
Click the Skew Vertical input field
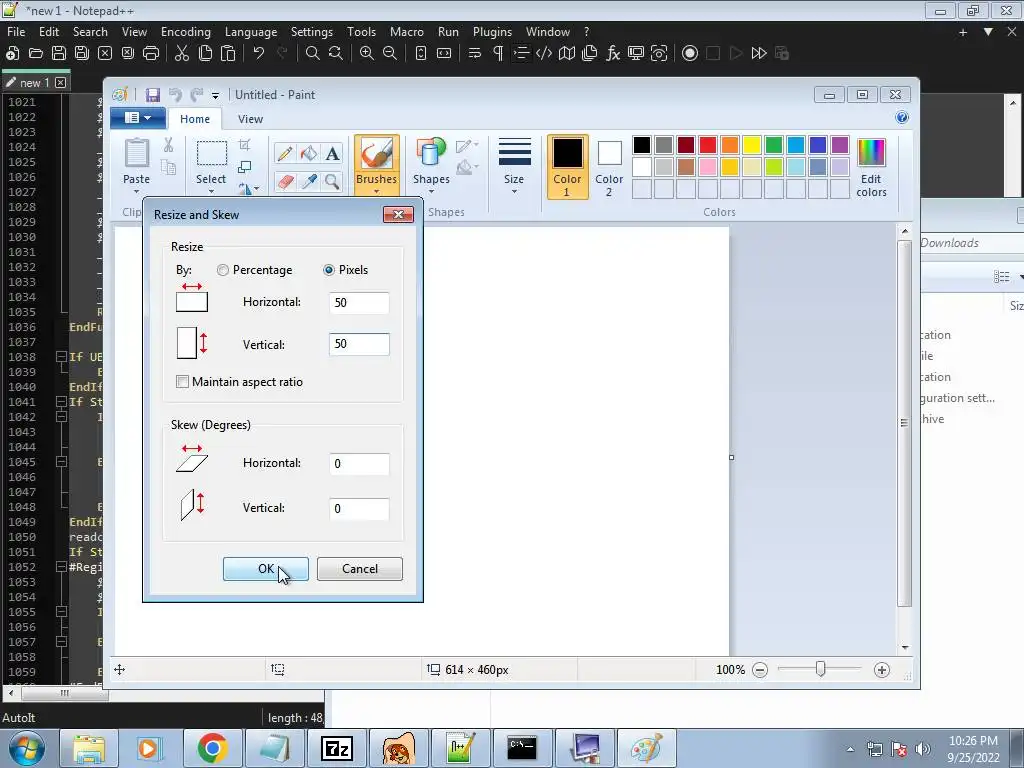click(x=359, y=509)
